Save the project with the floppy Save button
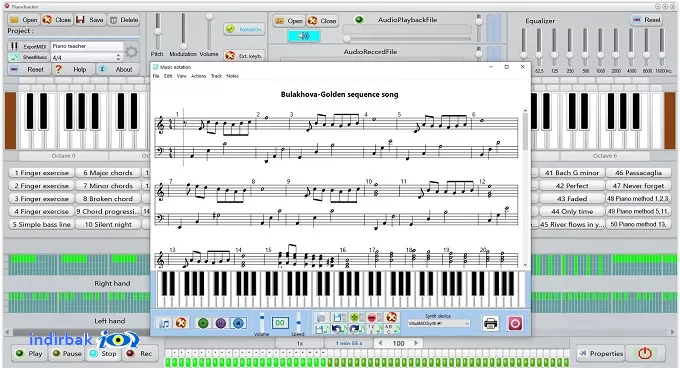This screenshot has height=368, width=680. (90, 20)
